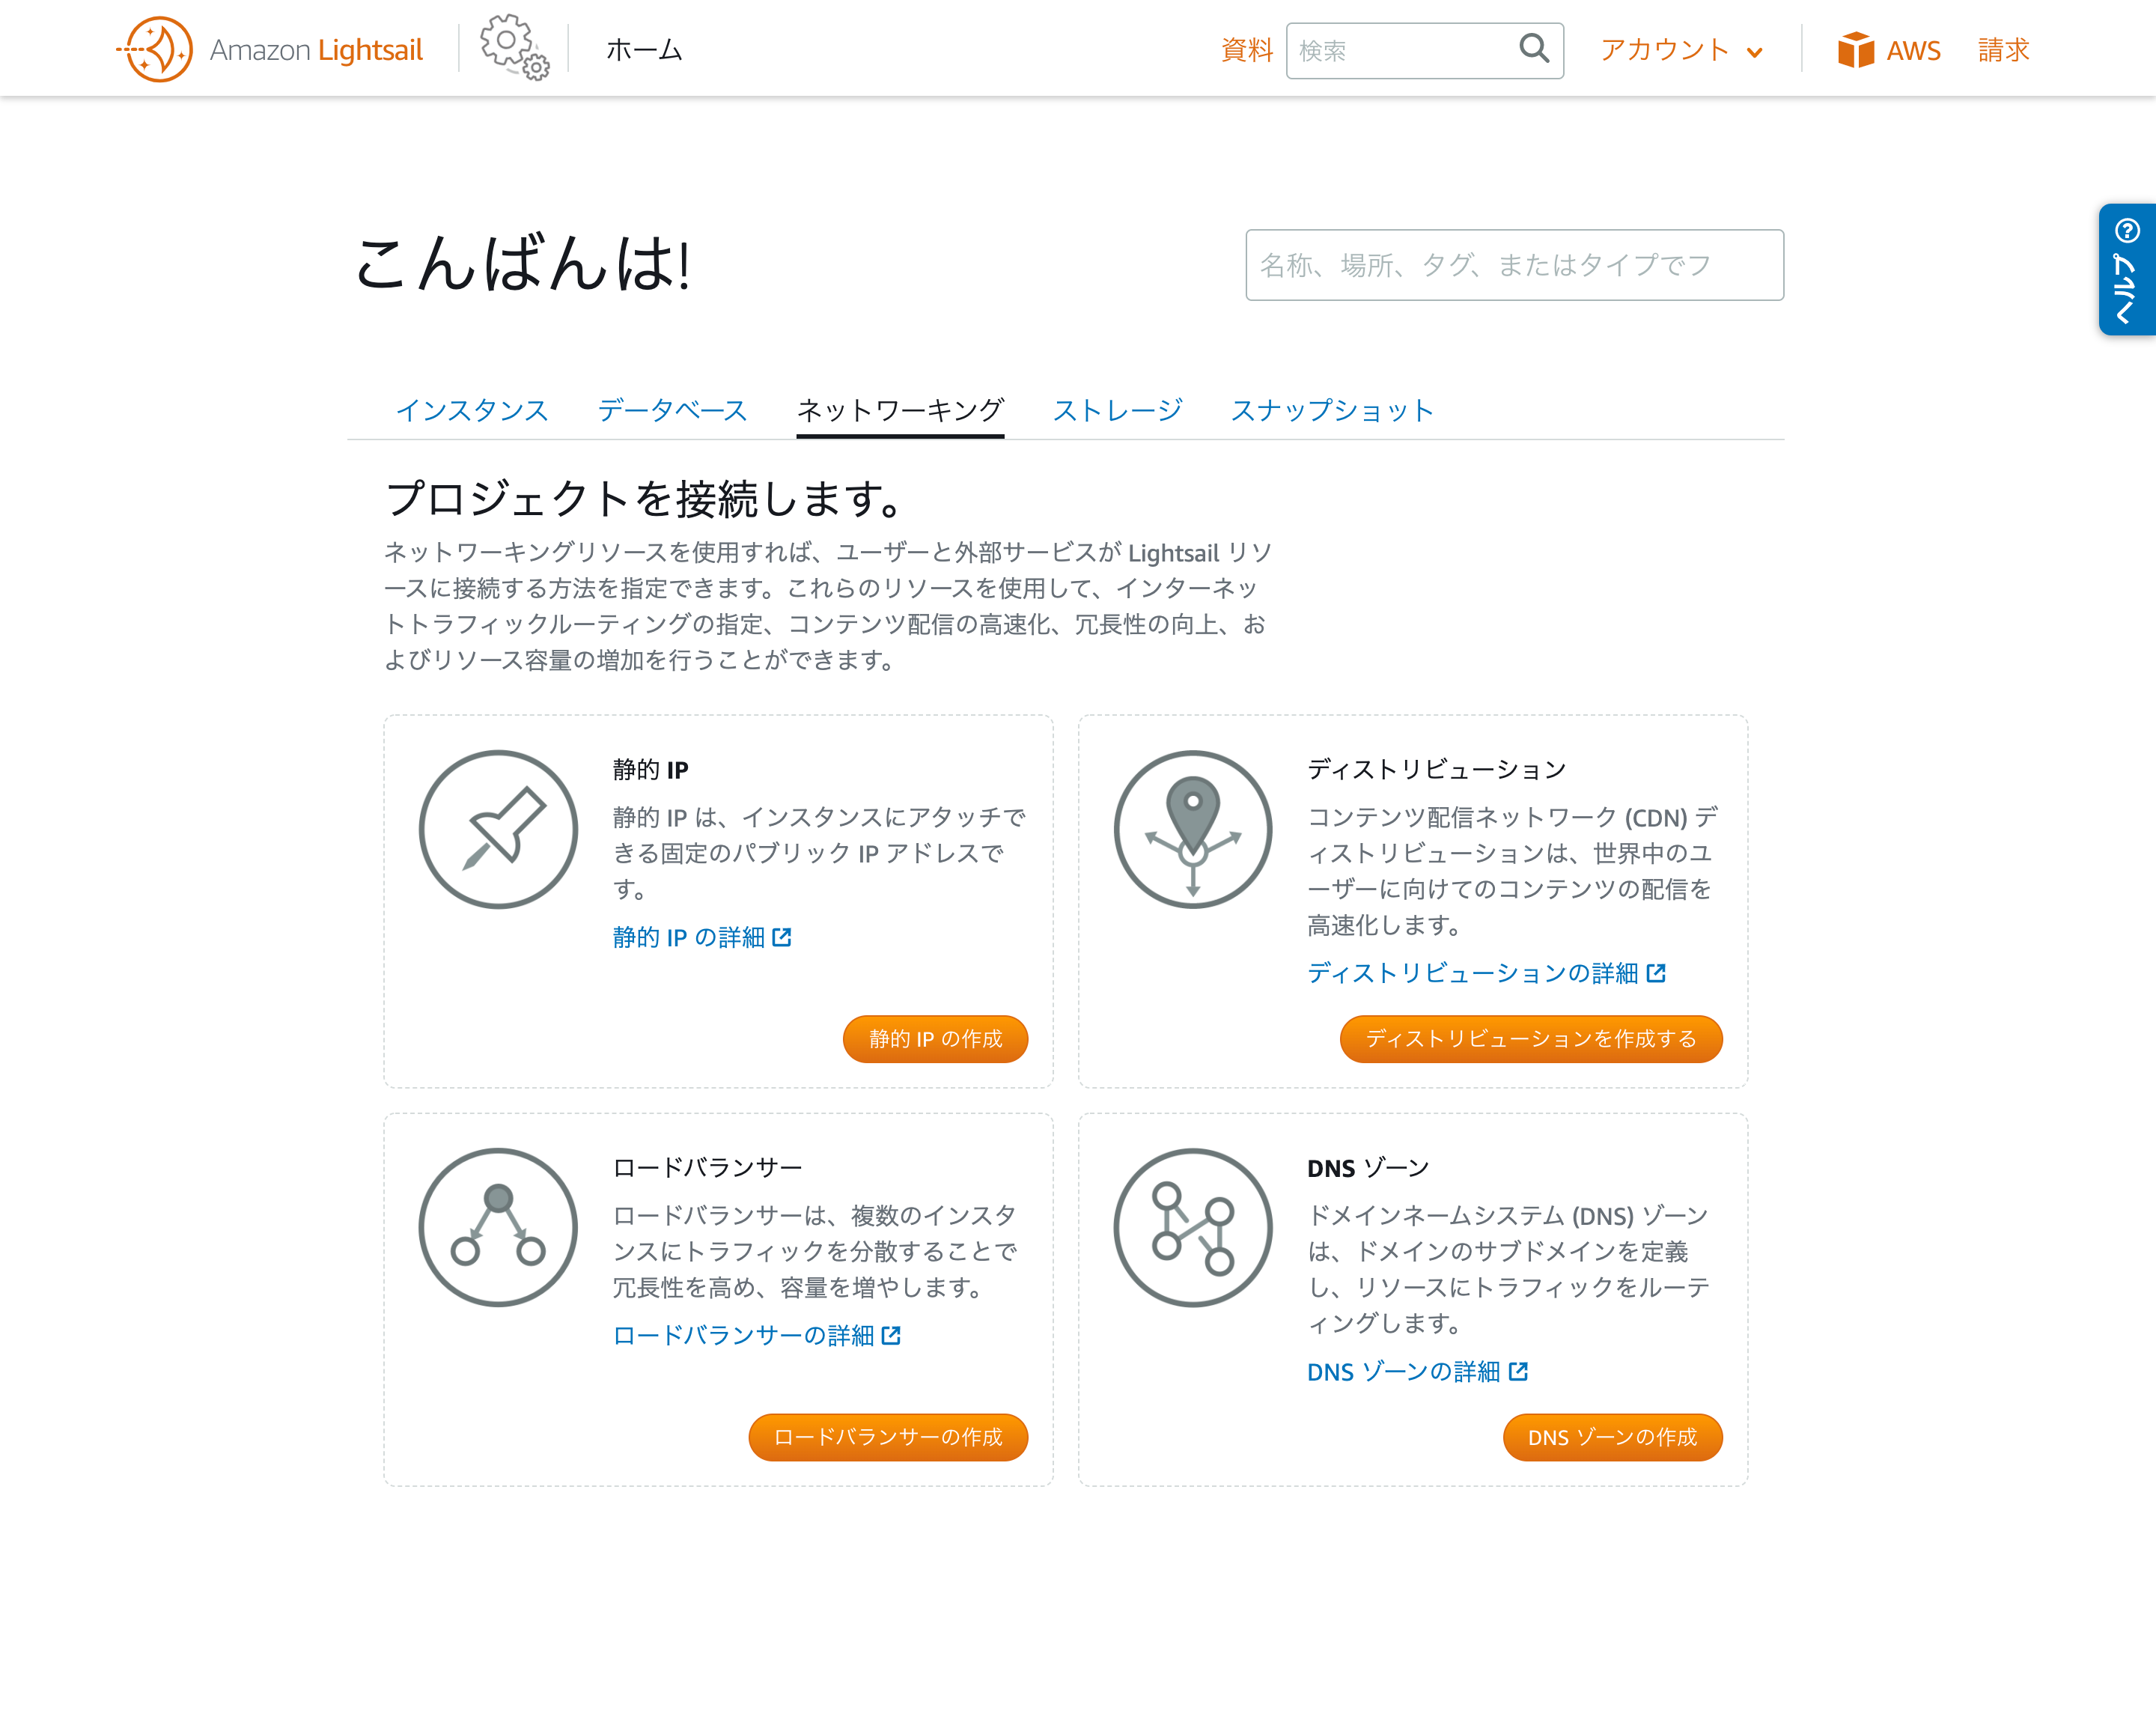Screen dimensions: 2156x1725
Task: Open the settings gear icon
Action: [513, 46]
